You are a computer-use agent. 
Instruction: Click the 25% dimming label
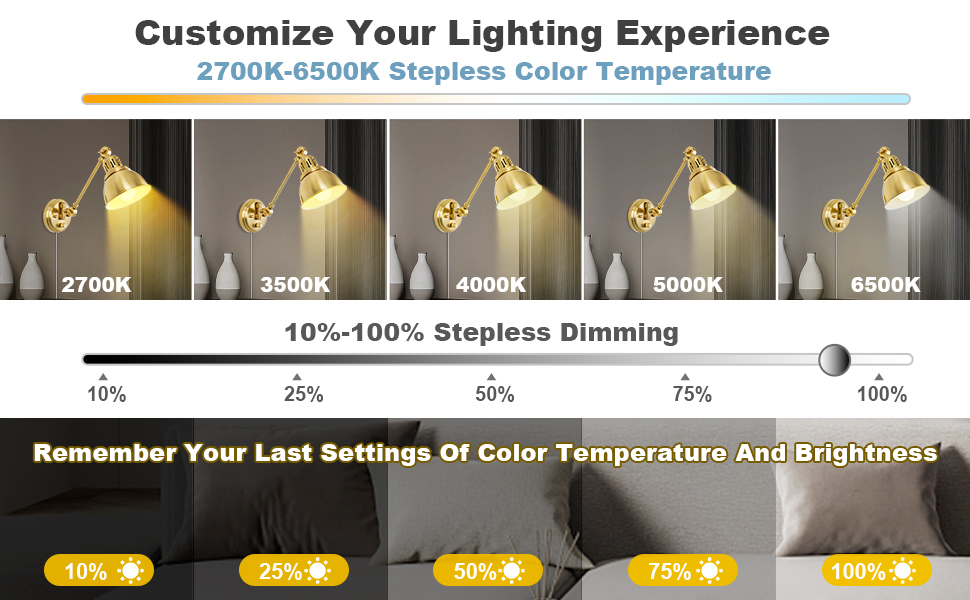[x=303, y=395]
